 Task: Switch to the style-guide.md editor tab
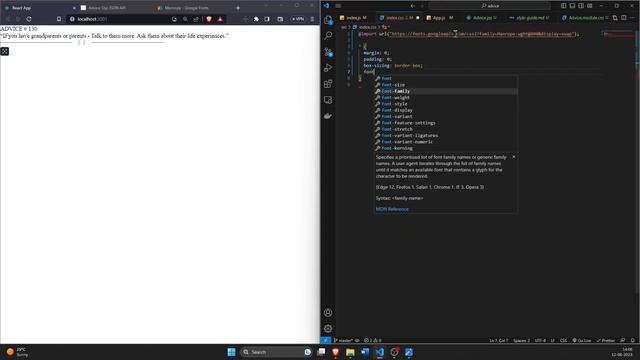530,18
